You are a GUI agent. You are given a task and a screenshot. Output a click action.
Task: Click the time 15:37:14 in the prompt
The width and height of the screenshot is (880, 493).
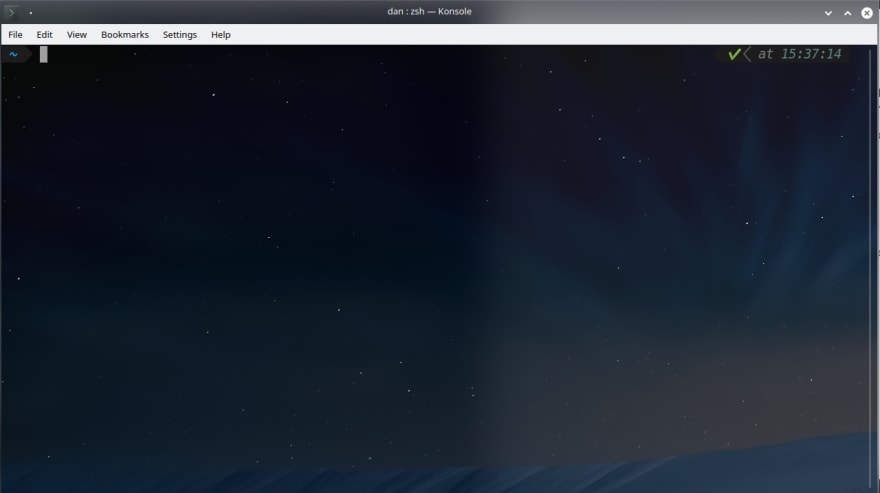coord(811,54)
